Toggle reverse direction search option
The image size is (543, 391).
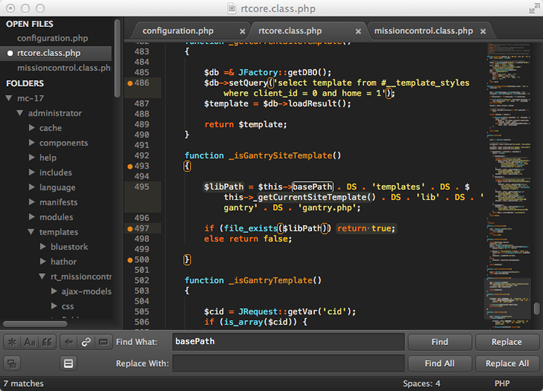[x=69, y=342]
